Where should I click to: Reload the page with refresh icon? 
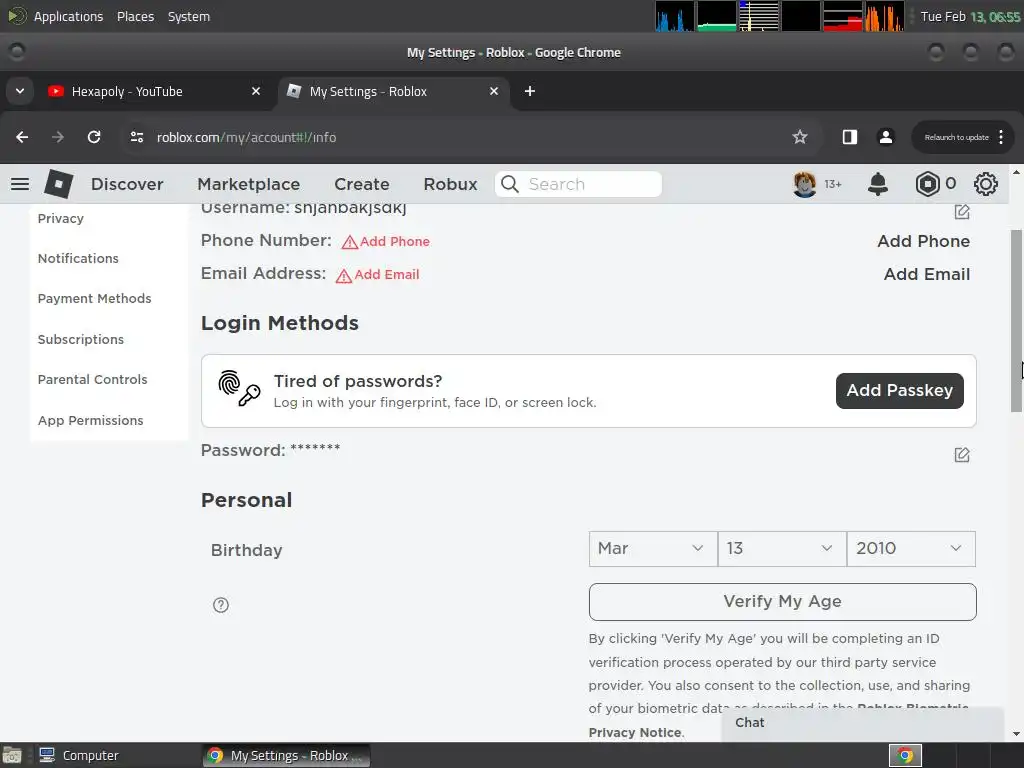(x=94, y=137)
